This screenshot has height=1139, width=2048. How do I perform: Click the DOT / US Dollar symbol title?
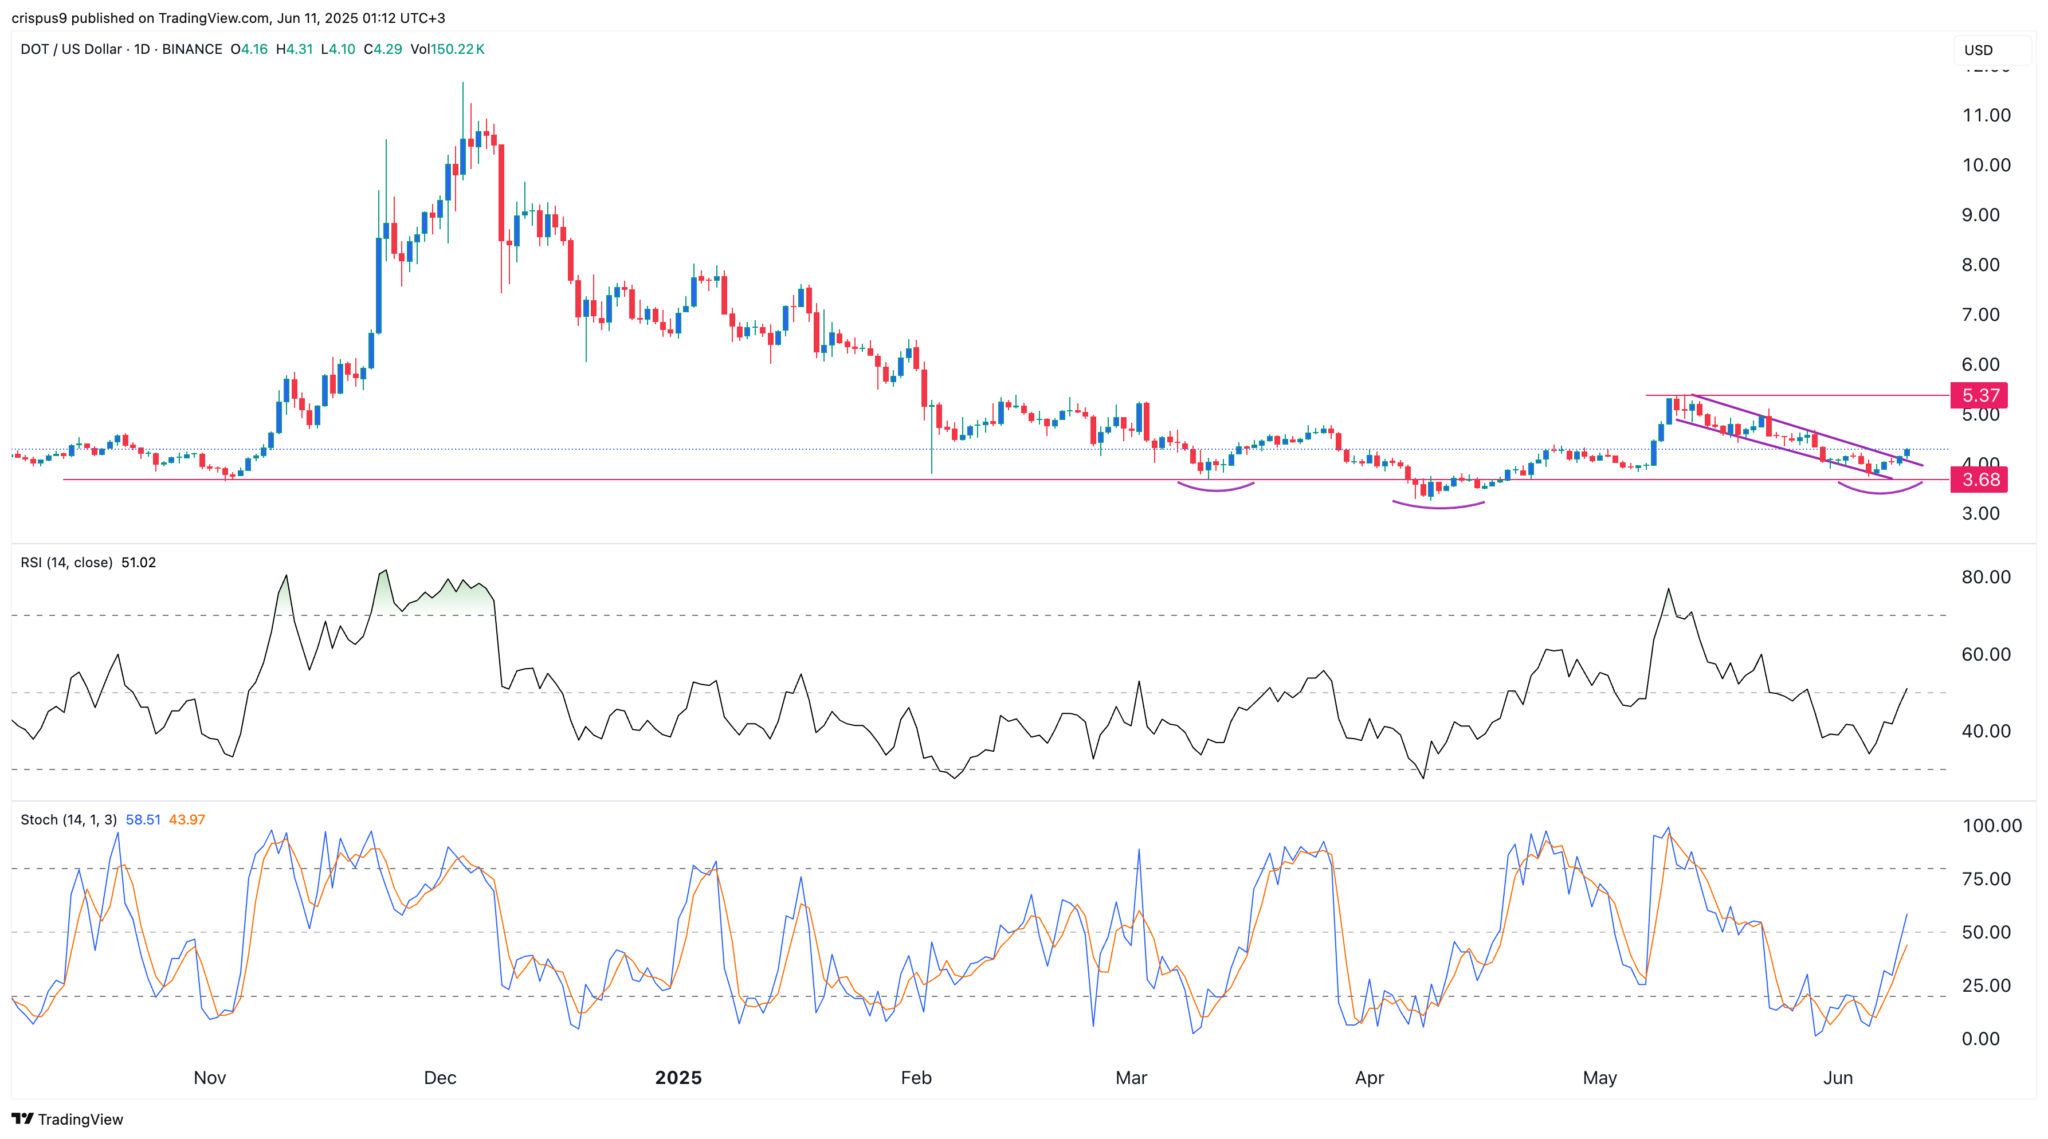pos(71,49)
